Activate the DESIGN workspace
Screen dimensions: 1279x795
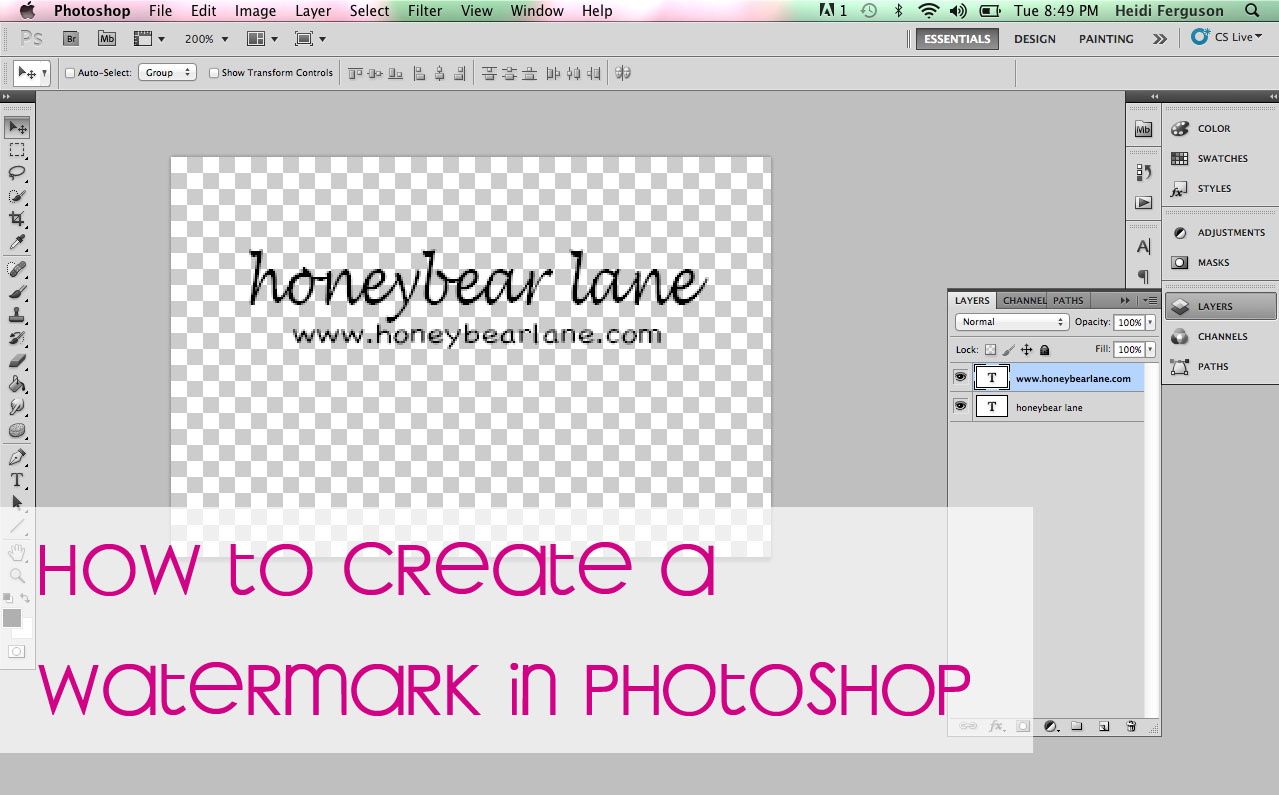[x=1034, y=38]
